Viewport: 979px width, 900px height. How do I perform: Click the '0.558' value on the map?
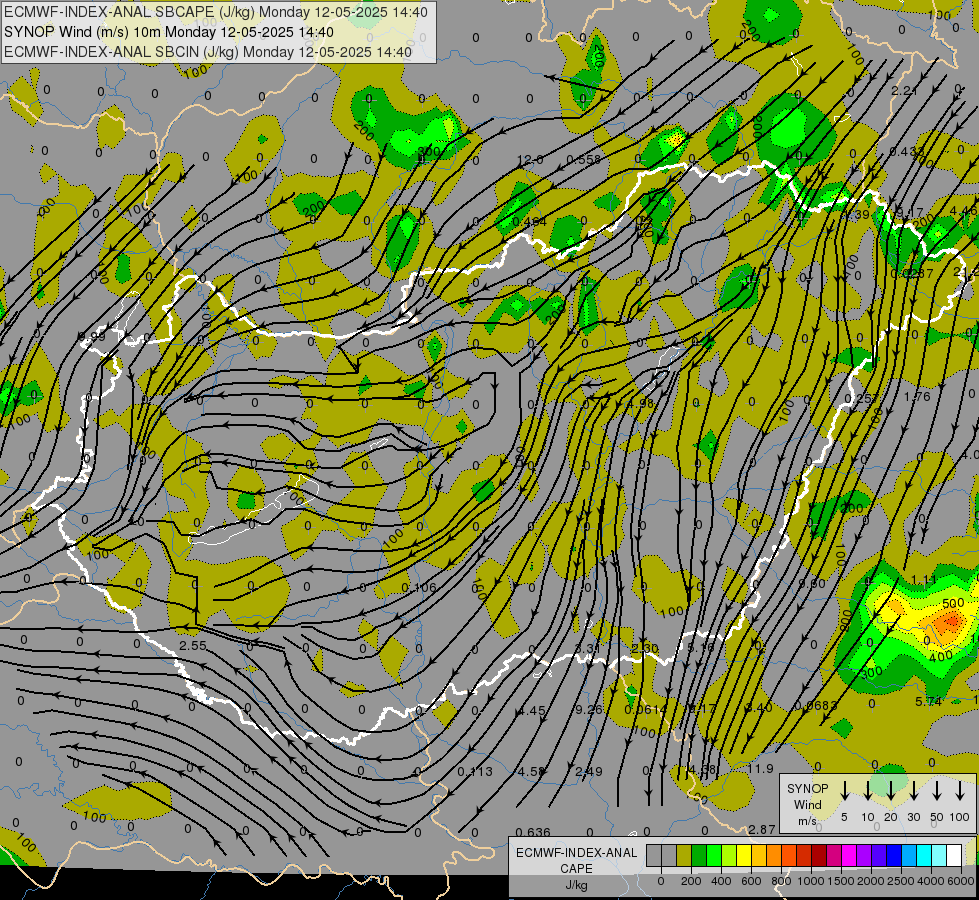(x=583, y=160)
